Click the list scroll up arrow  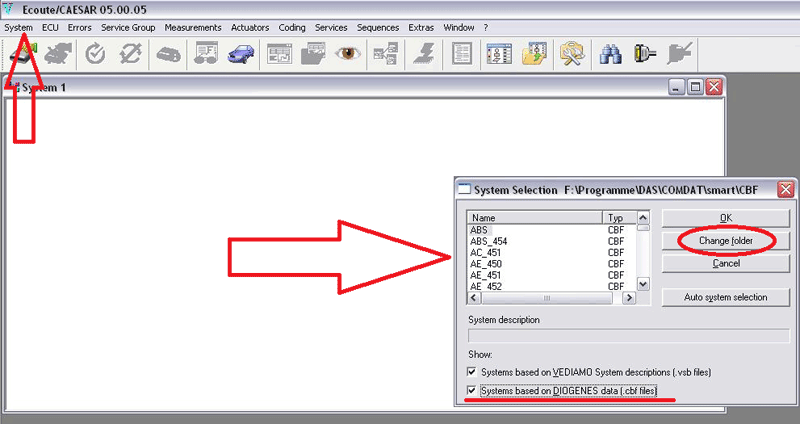(643, 217)
